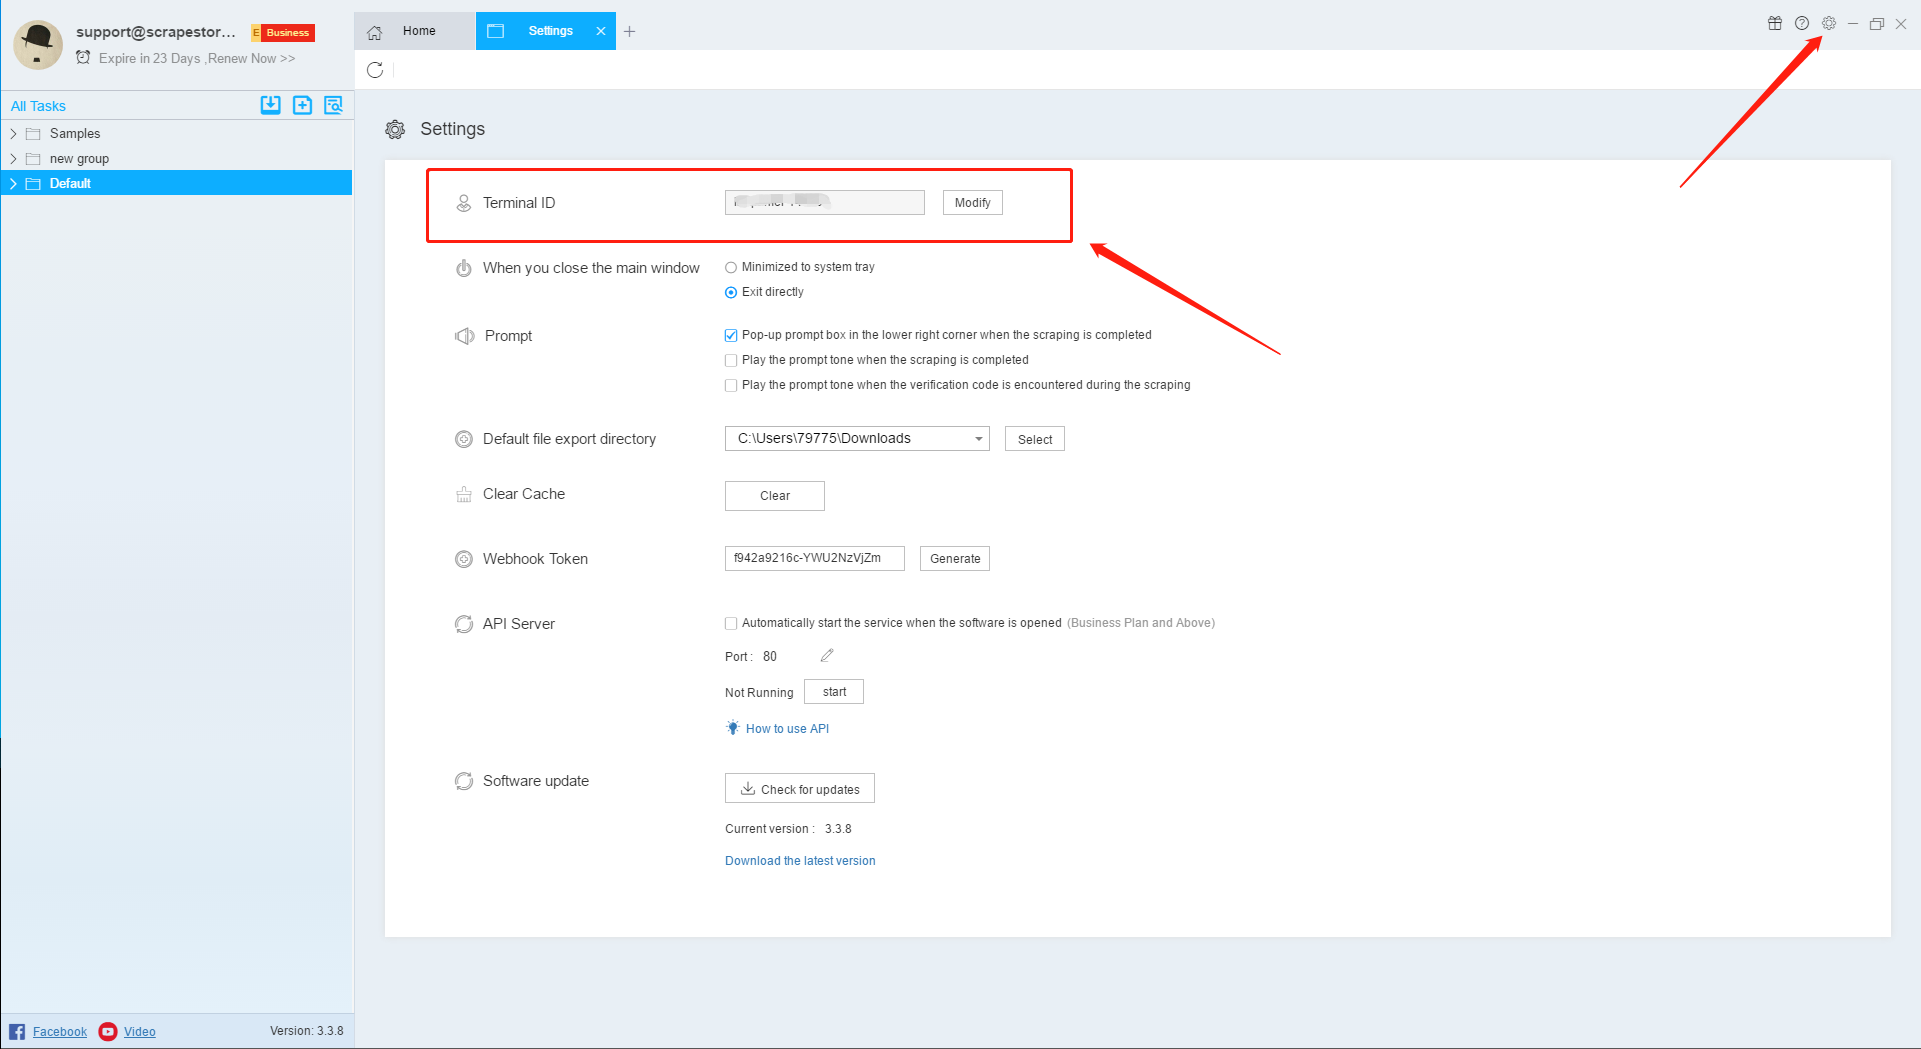Switch to the Home tab
This screenshot has height=1049, width=1921.
[x=415, y=31]
